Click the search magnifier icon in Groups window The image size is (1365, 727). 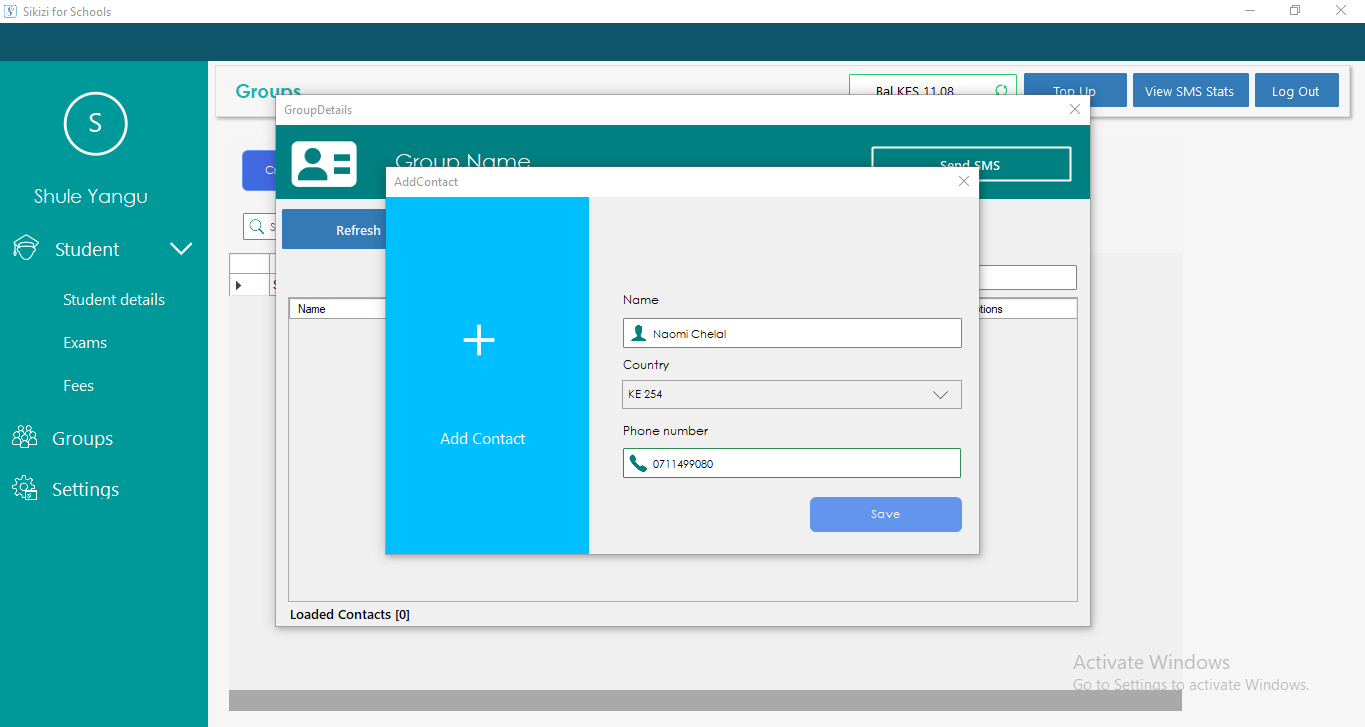click(x=257, y=227)
